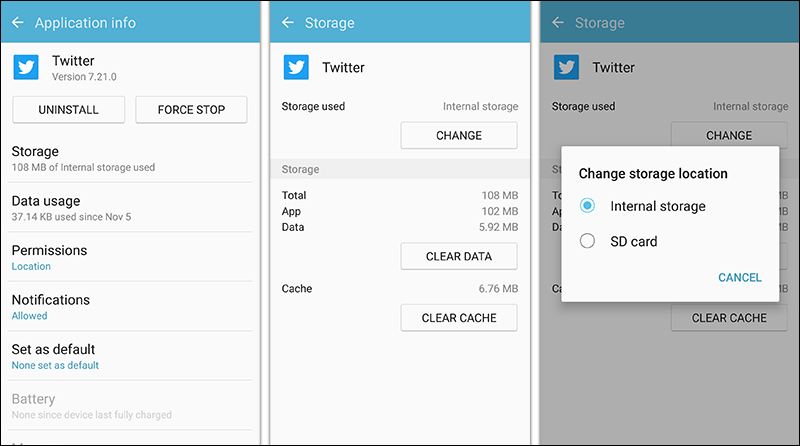Tap 37.14 KB used since Nov 5 text
Image resolution: width=800 pixels, height=446 pixels.
(71, 217)
